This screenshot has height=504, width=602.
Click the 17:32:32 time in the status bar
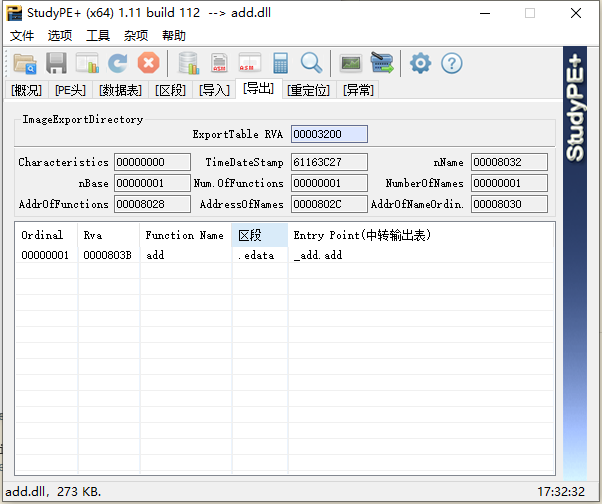pyautogui.click(x=561, y=491)
